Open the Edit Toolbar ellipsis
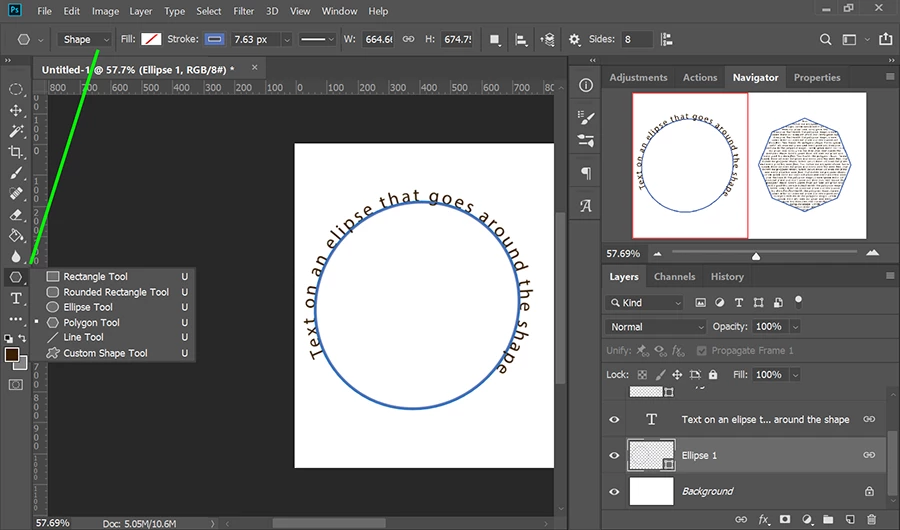The width and height of the screenshot is (900, 530). (16, 319)
